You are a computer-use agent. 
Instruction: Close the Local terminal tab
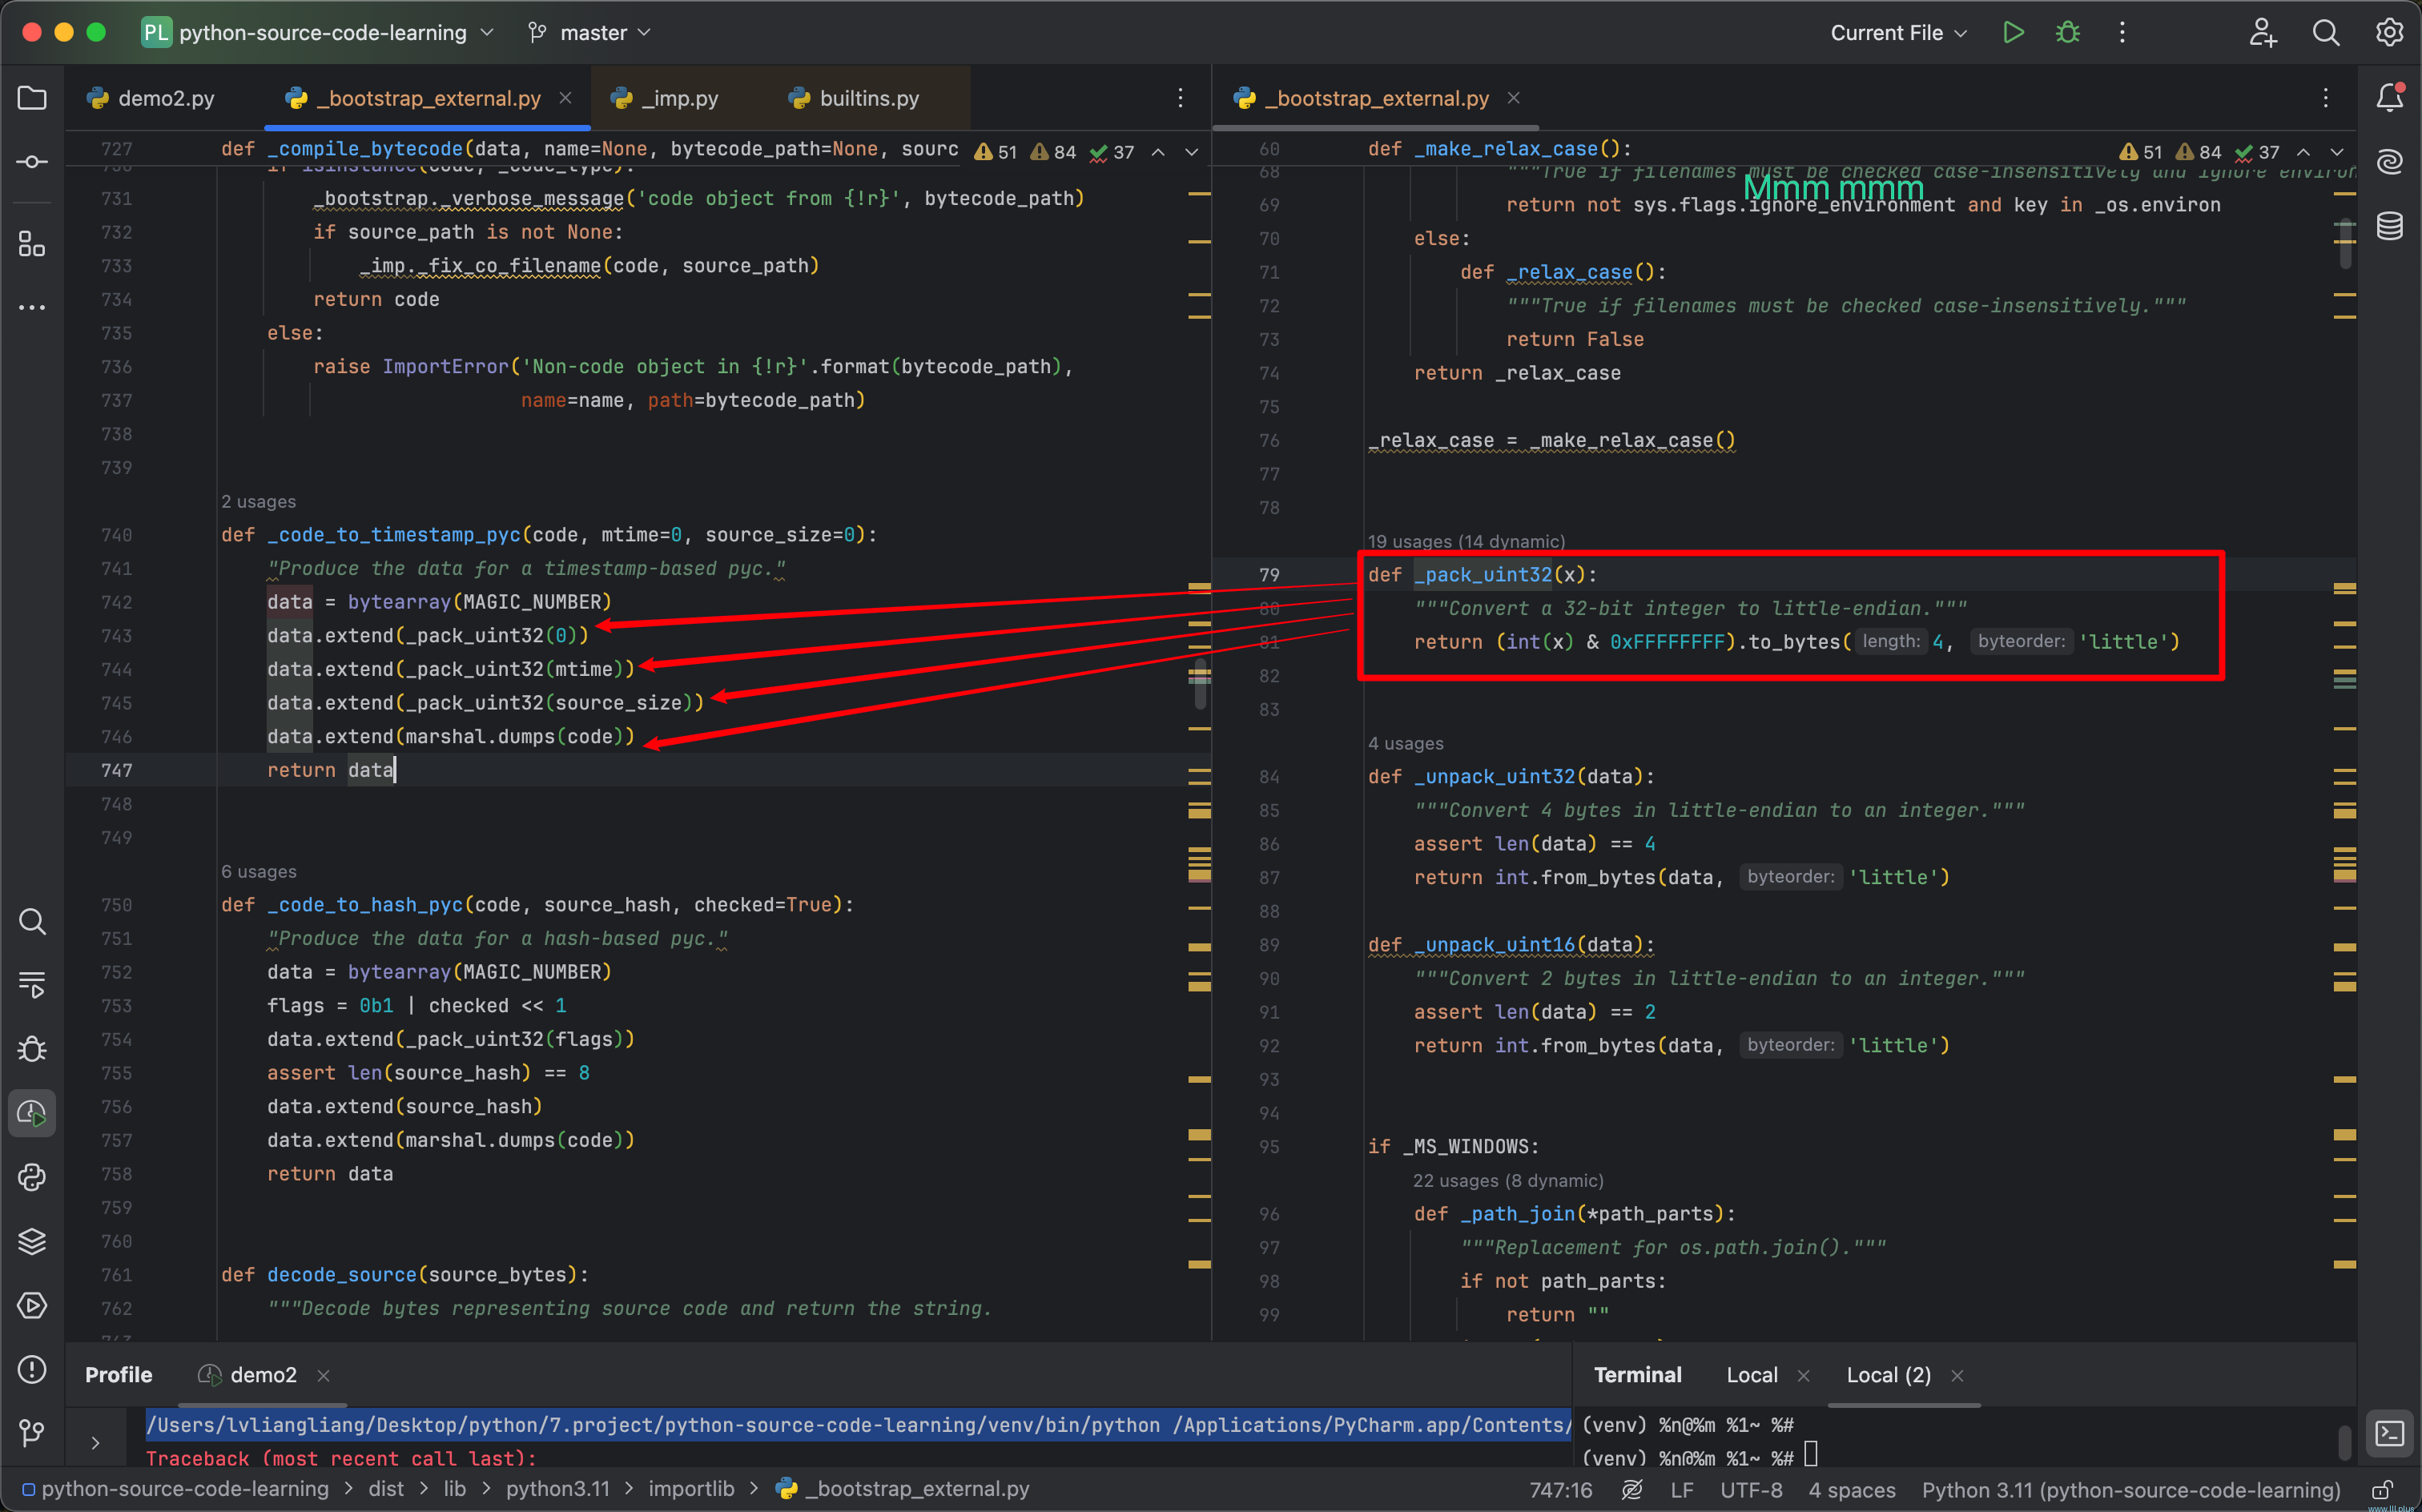click(x=1803, y=1375)
